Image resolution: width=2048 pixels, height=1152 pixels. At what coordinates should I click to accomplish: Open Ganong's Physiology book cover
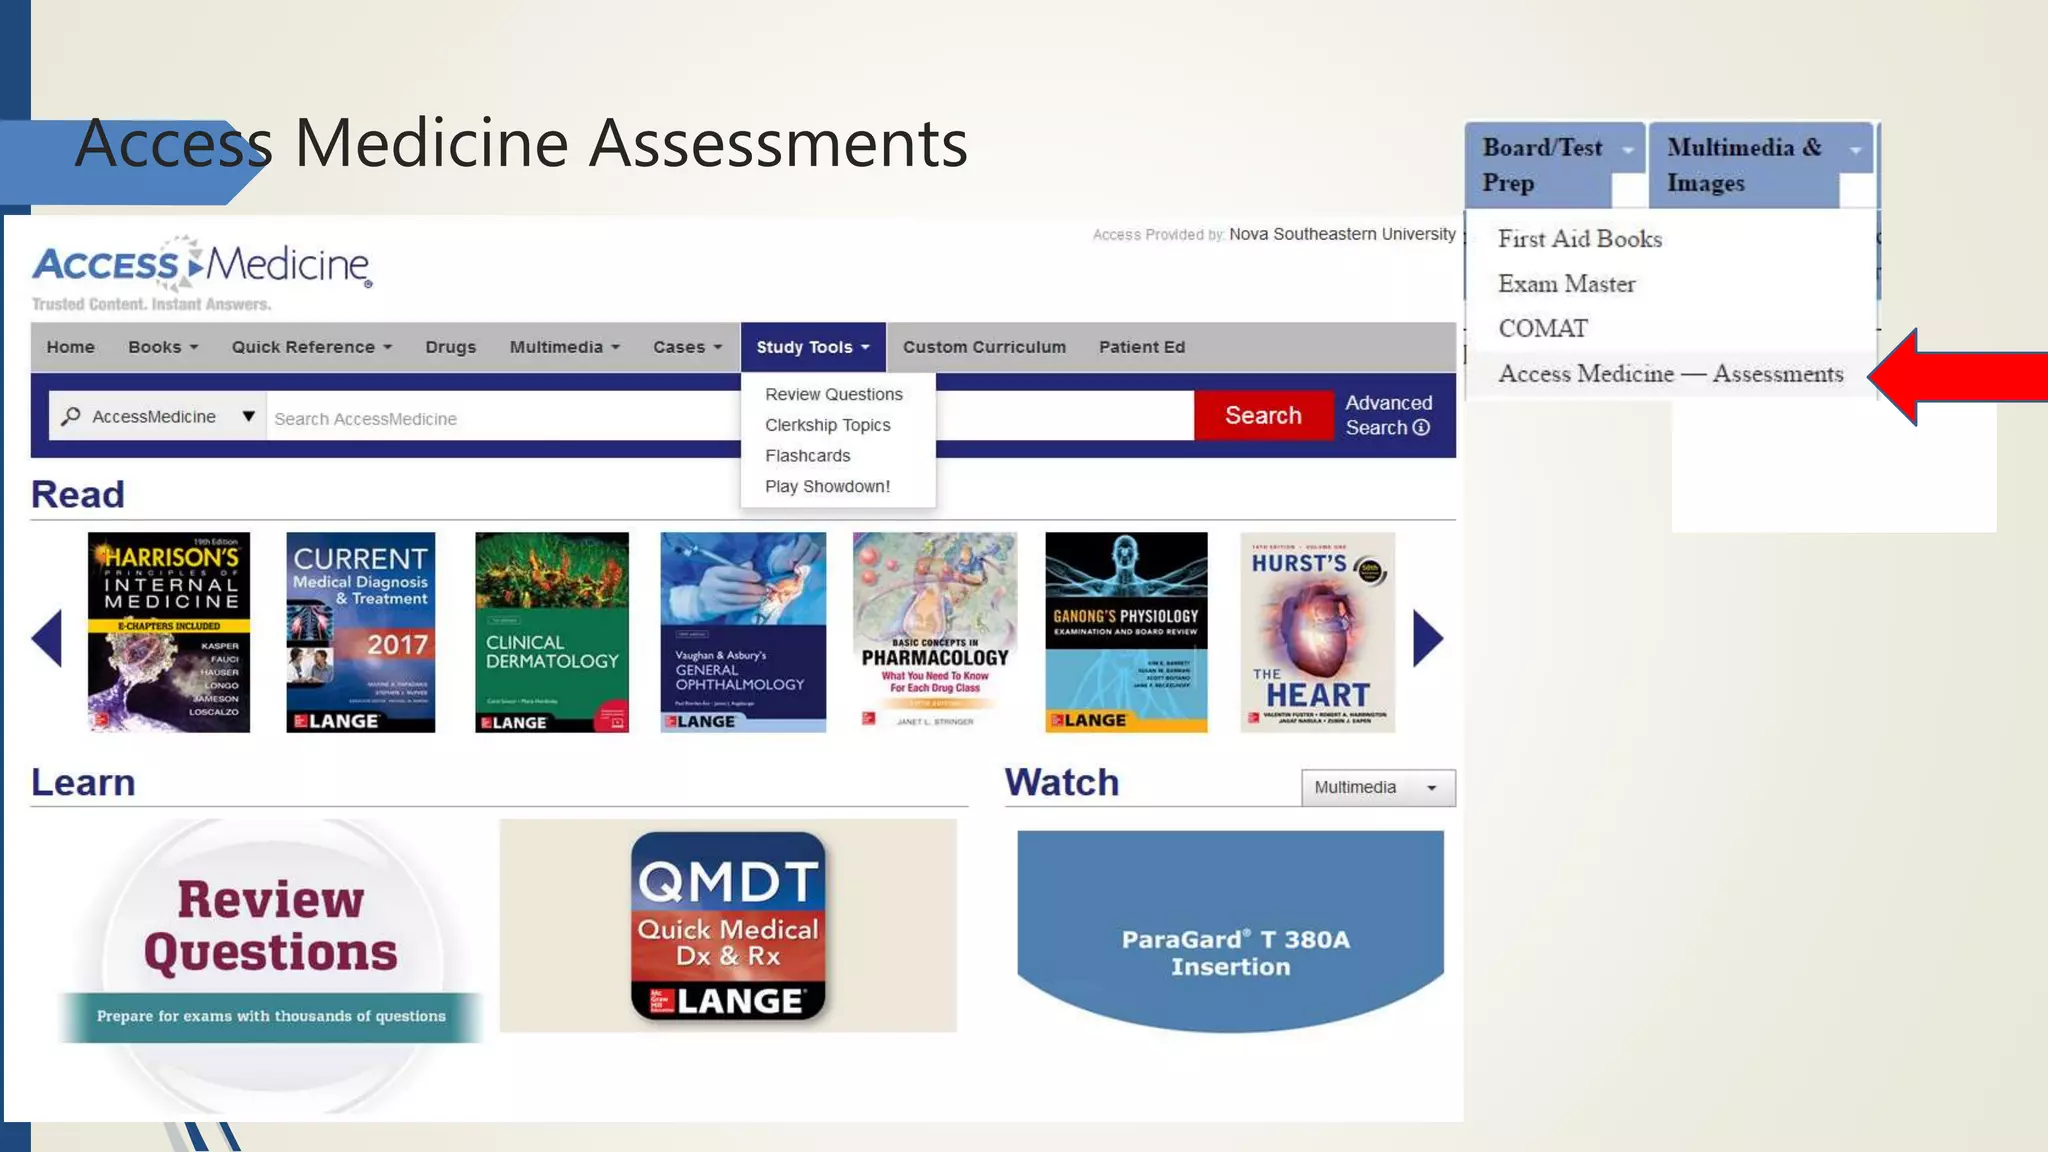click(1126, 632)
